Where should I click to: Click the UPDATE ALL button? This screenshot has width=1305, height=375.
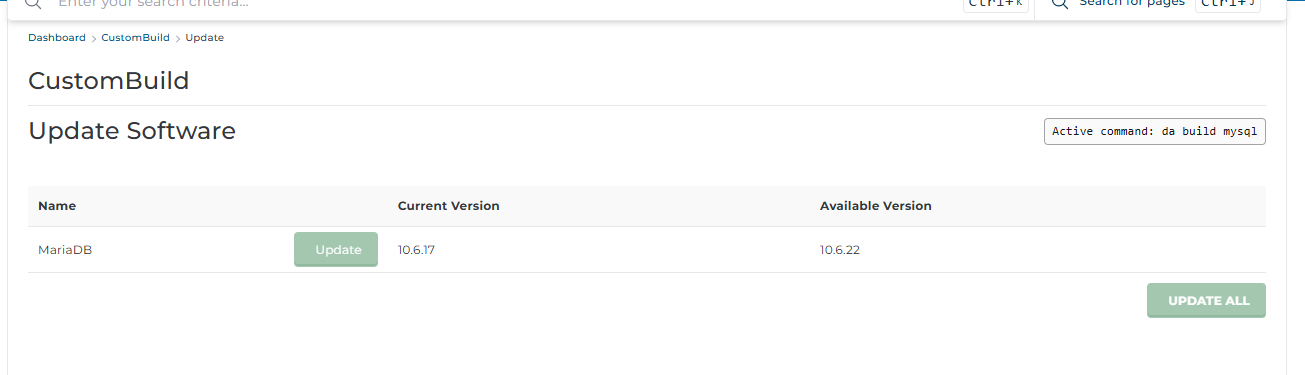1206,301
